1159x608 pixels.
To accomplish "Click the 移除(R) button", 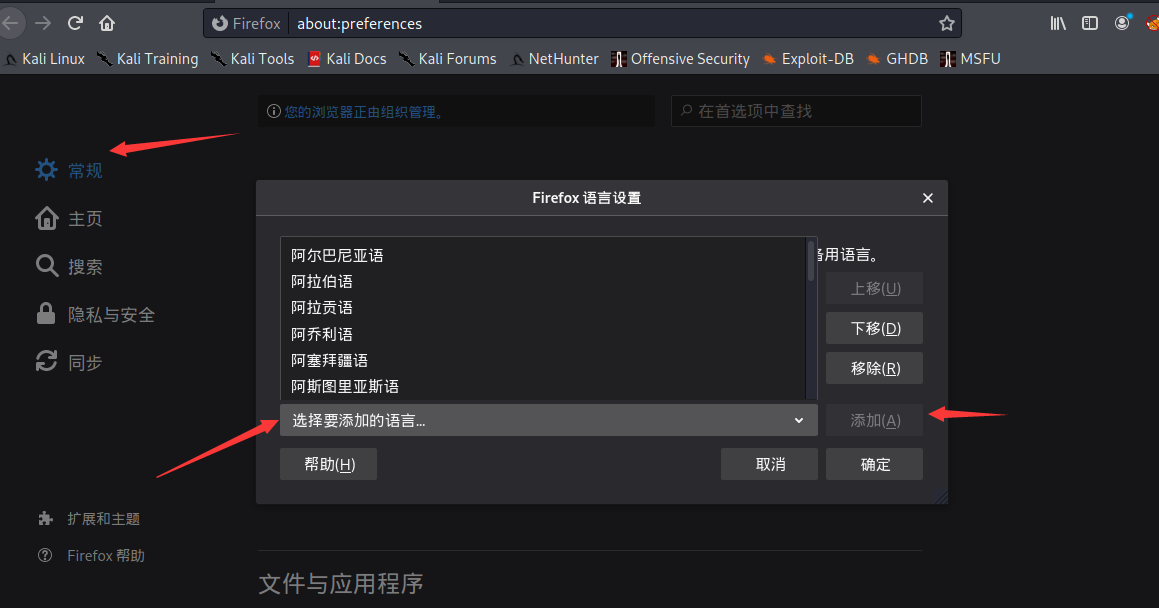I will point(874,368).
